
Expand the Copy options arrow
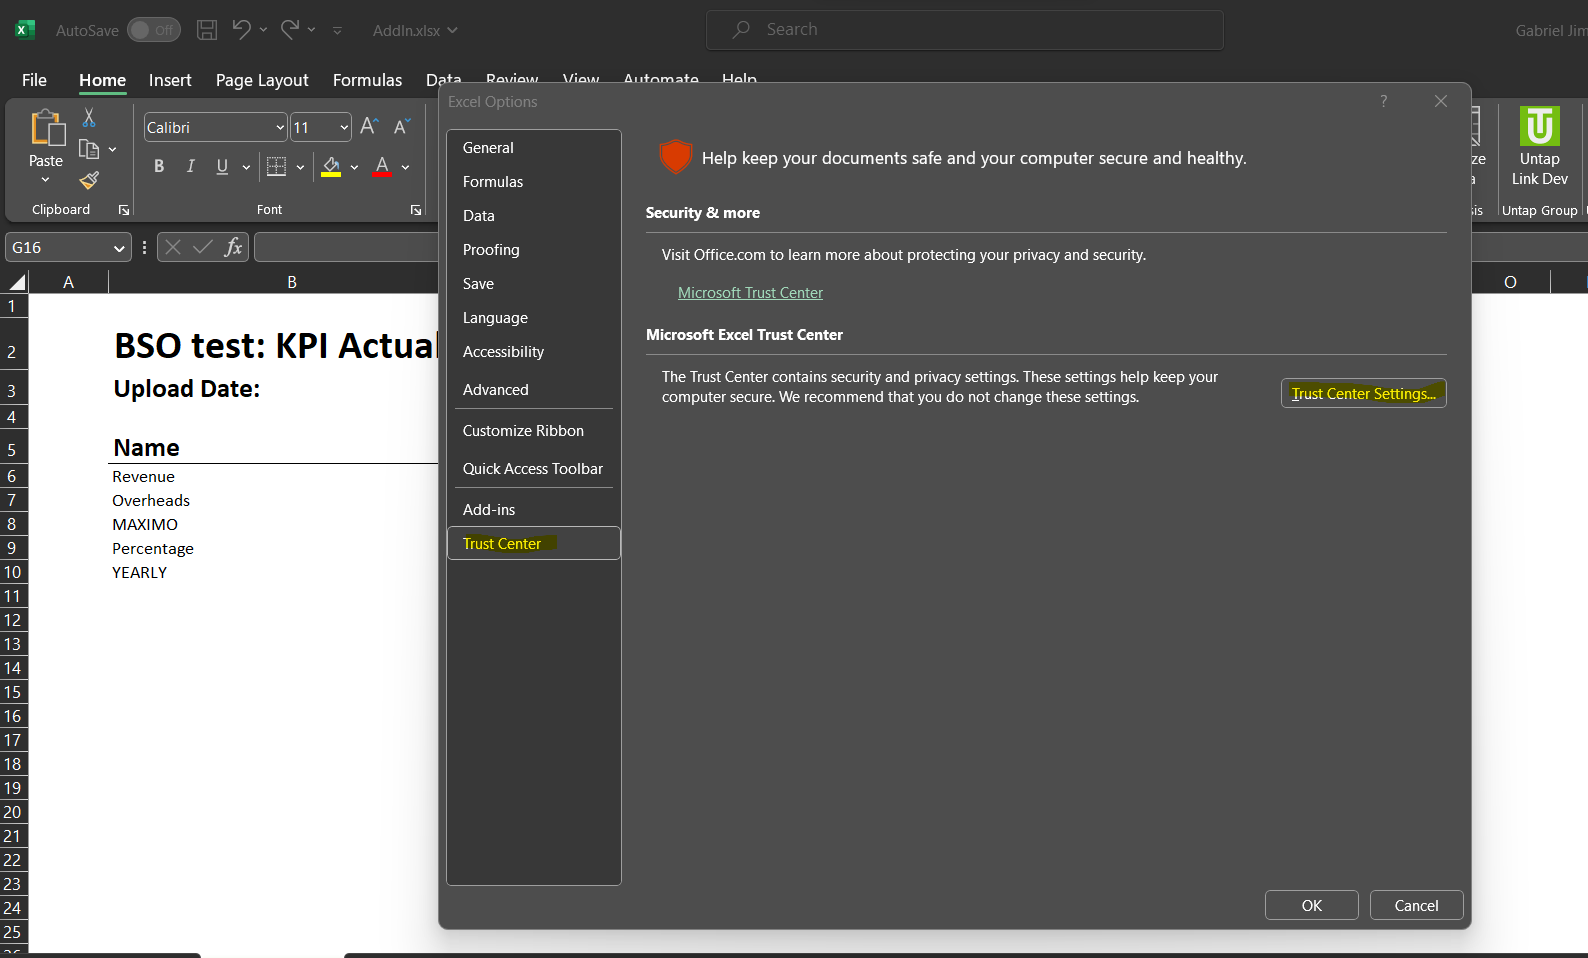click(x=112, y=150)
